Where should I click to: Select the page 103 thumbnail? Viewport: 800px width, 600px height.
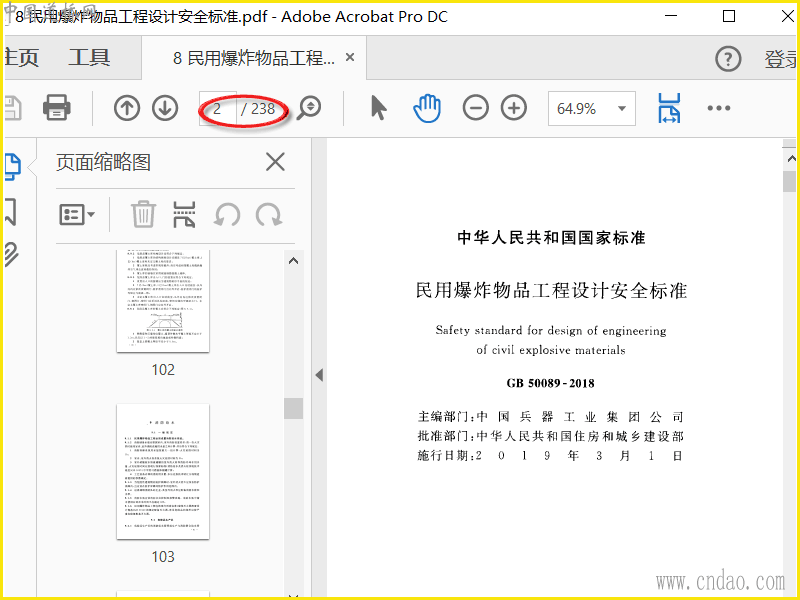coord(163,471)
